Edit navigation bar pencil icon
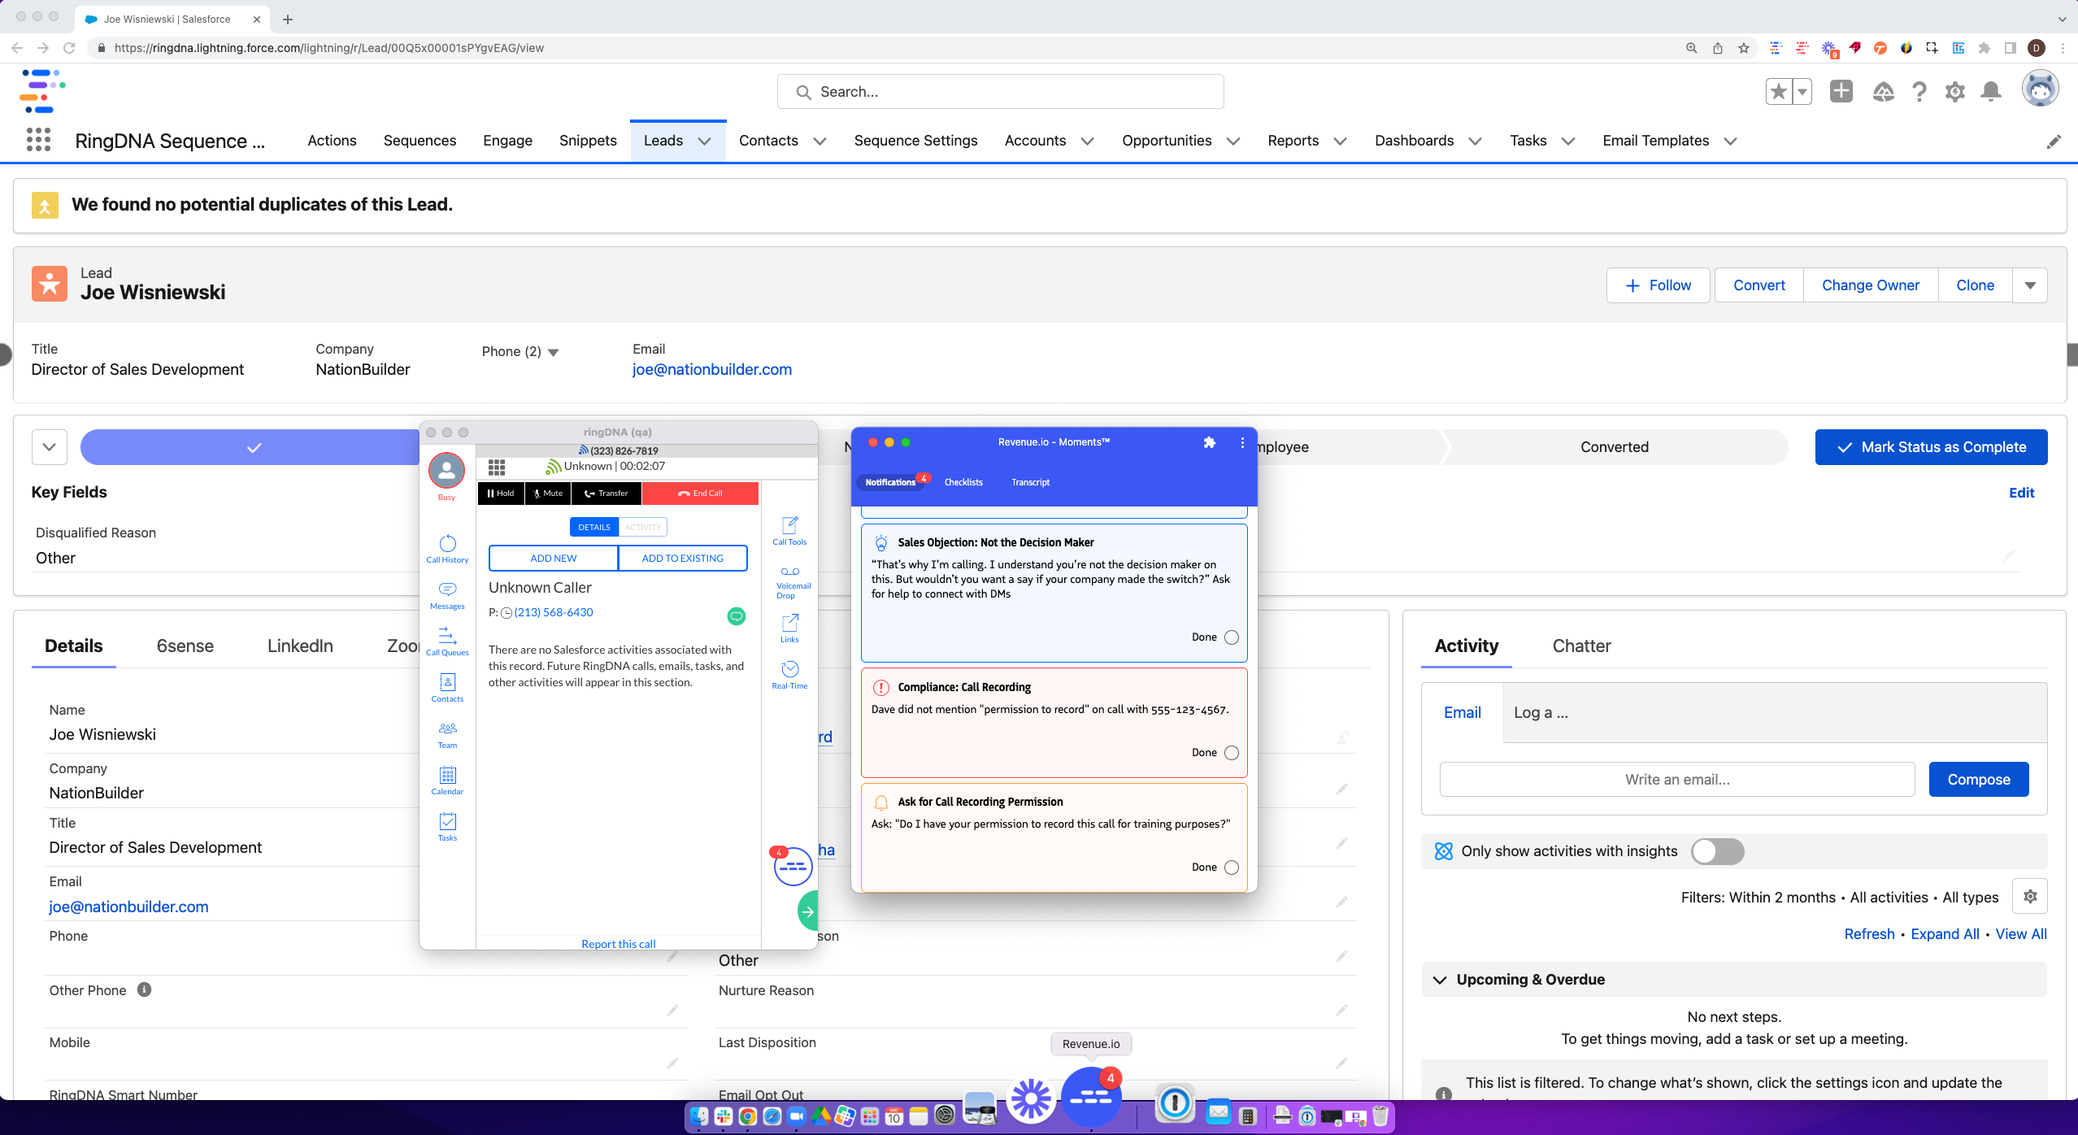 (2054, 142)
